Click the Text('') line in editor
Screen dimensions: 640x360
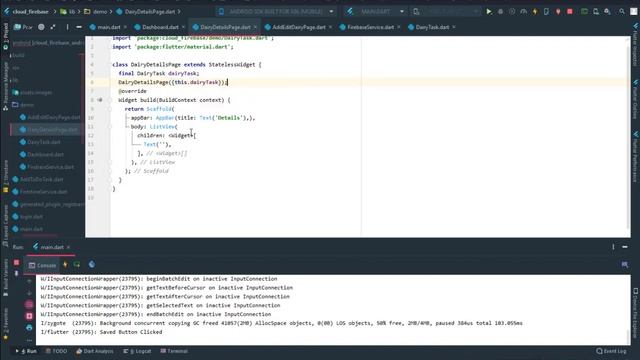157,144
